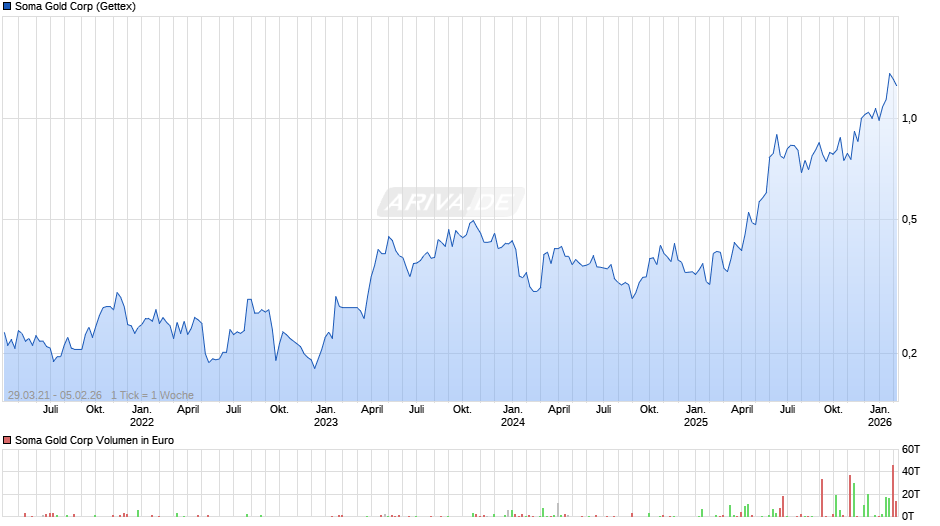Click the 'Okt.' axis label before Jan. 2022
This screenshot has height=526, width=940.
tap(95, 409)
